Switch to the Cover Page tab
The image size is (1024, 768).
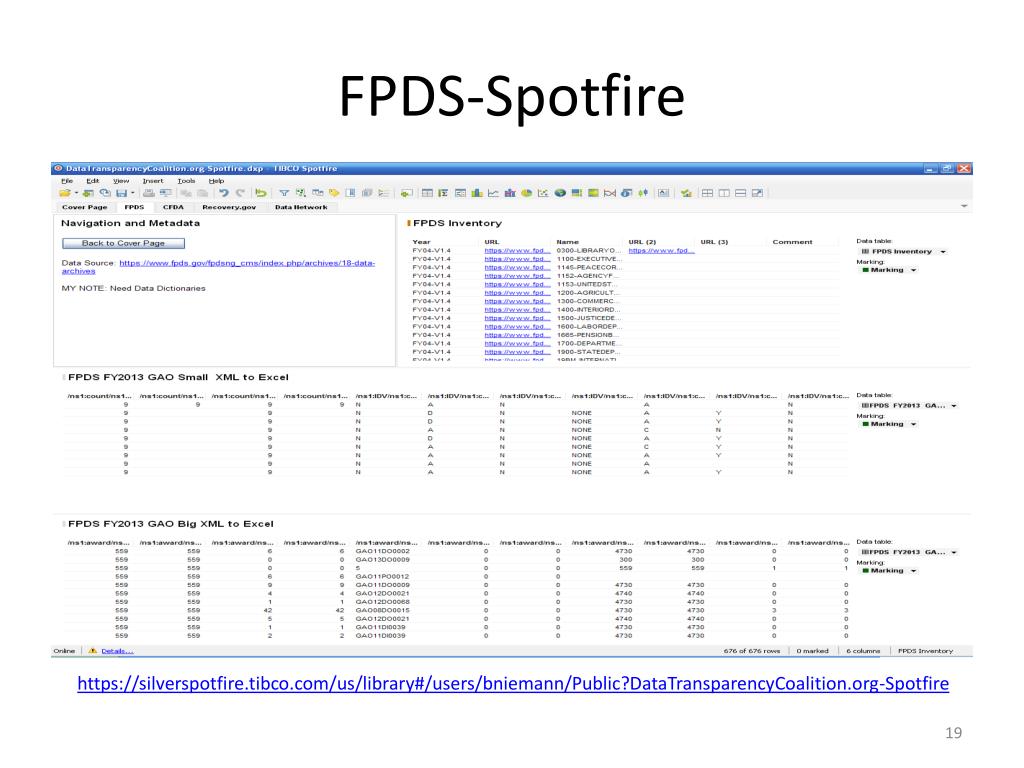[84, 207]
